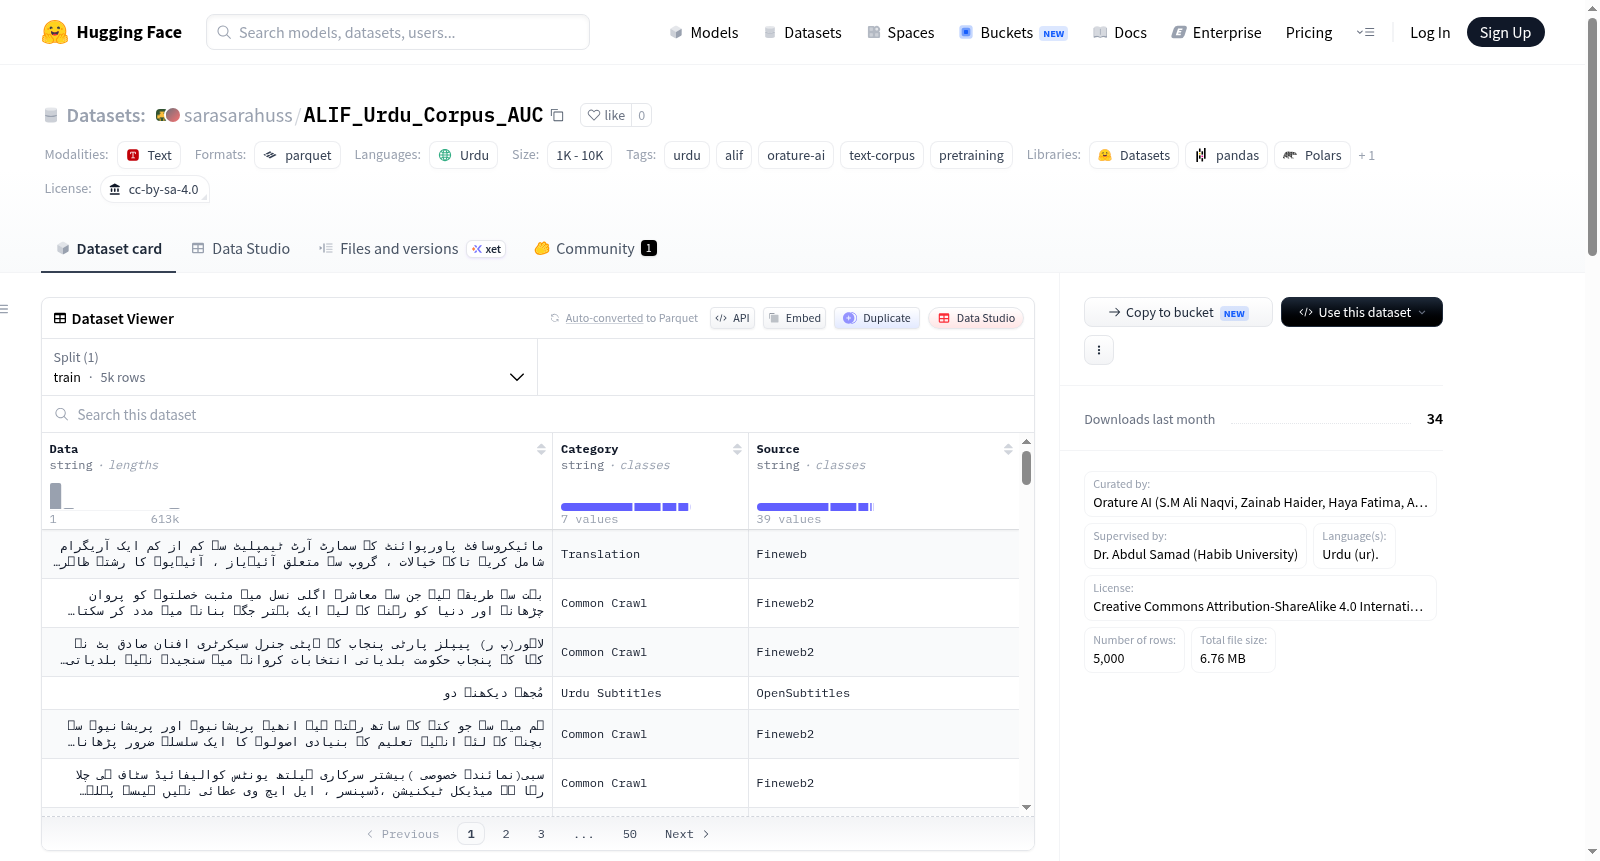
Task: Click the Sign Up button
Action: 1506,32
